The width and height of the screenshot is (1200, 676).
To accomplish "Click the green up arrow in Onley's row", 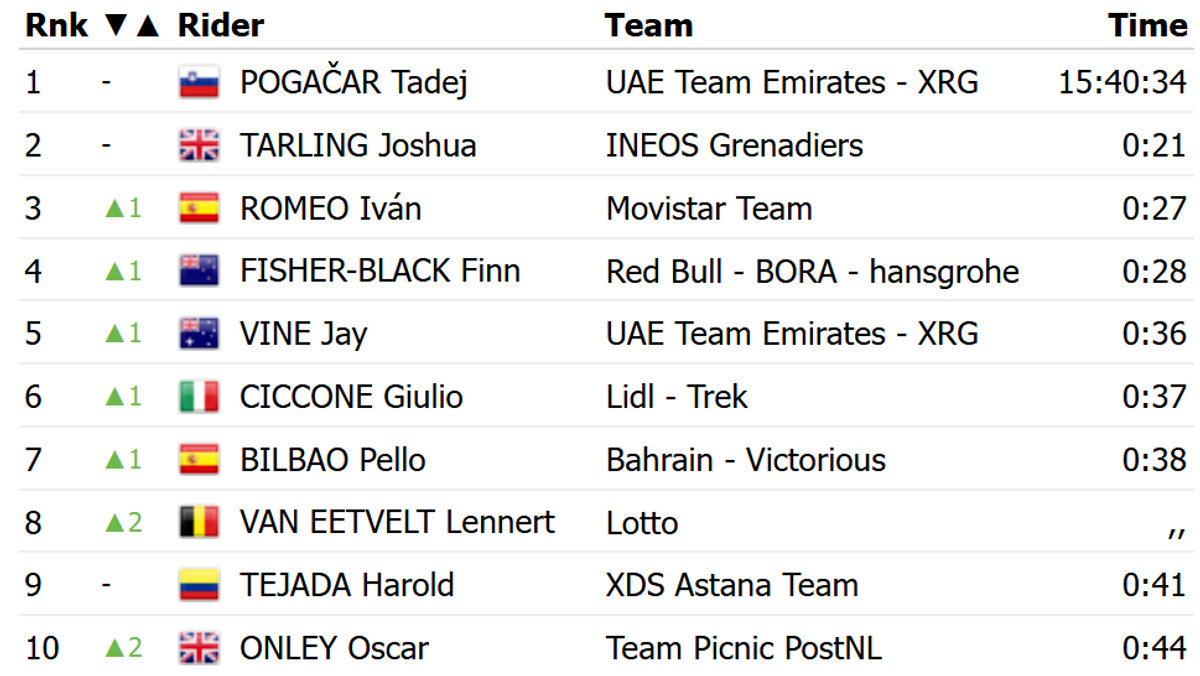I will (115, 648).
